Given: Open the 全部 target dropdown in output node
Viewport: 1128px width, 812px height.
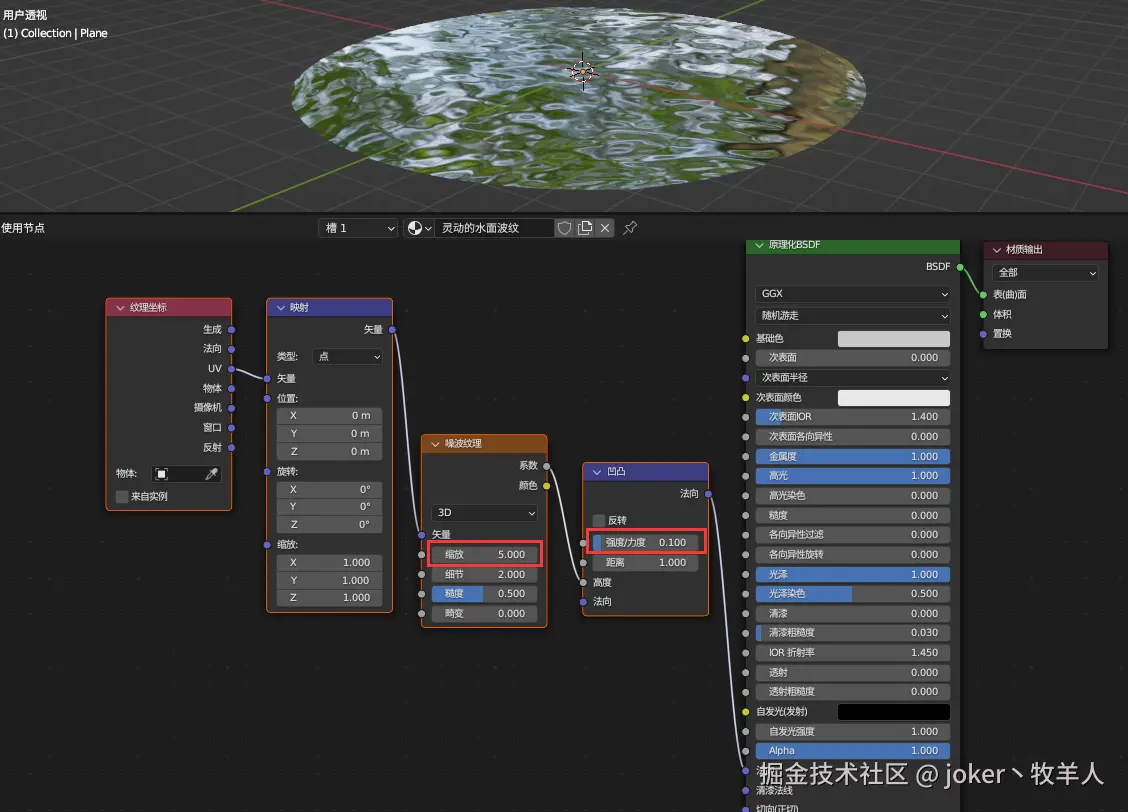Looking at the screenshot, I should coord(1045,273).
